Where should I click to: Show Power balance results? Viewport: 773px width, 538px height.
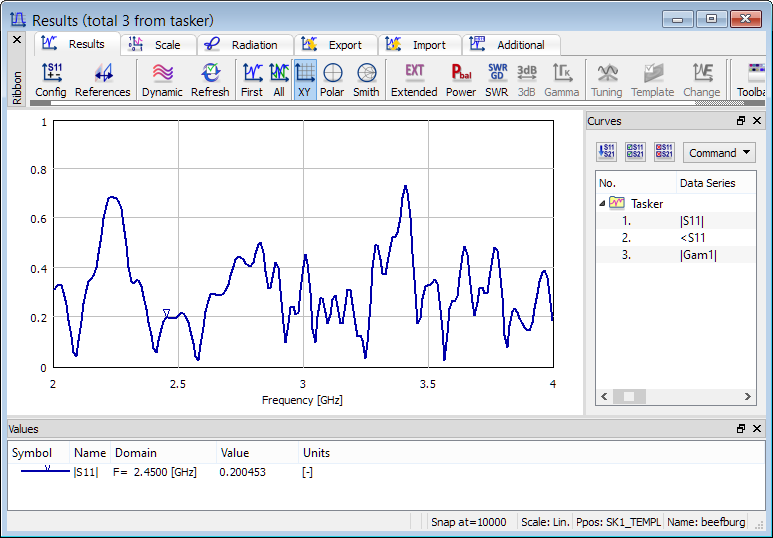pos(461,79)
